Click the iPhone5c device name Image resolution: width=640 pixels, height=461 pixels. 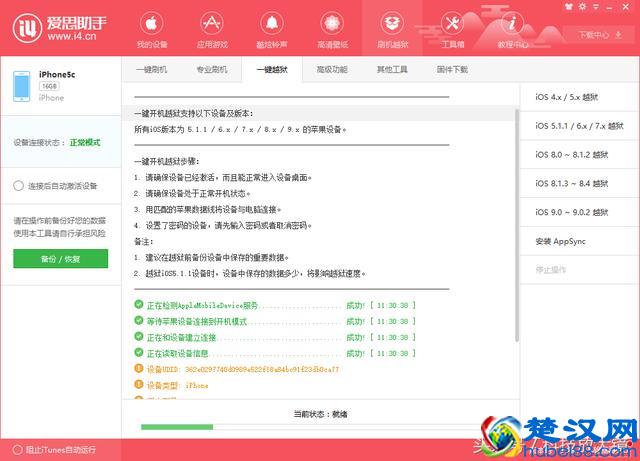tap(57, 74)
